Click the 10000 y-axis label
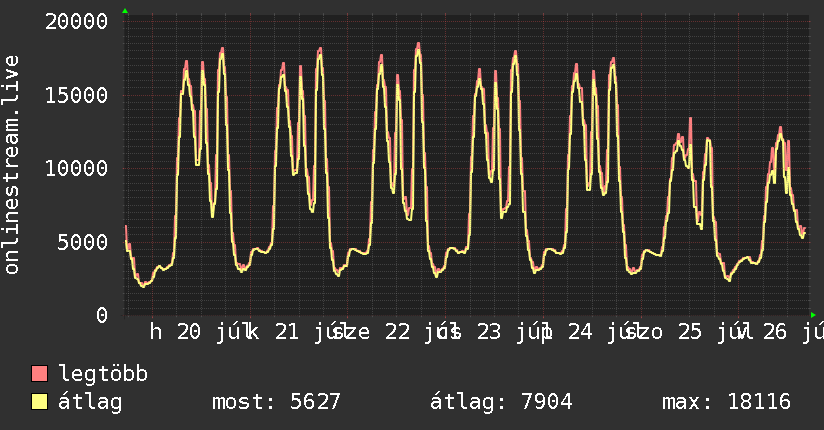Screen dimensions: 824x430 (77, 169)
